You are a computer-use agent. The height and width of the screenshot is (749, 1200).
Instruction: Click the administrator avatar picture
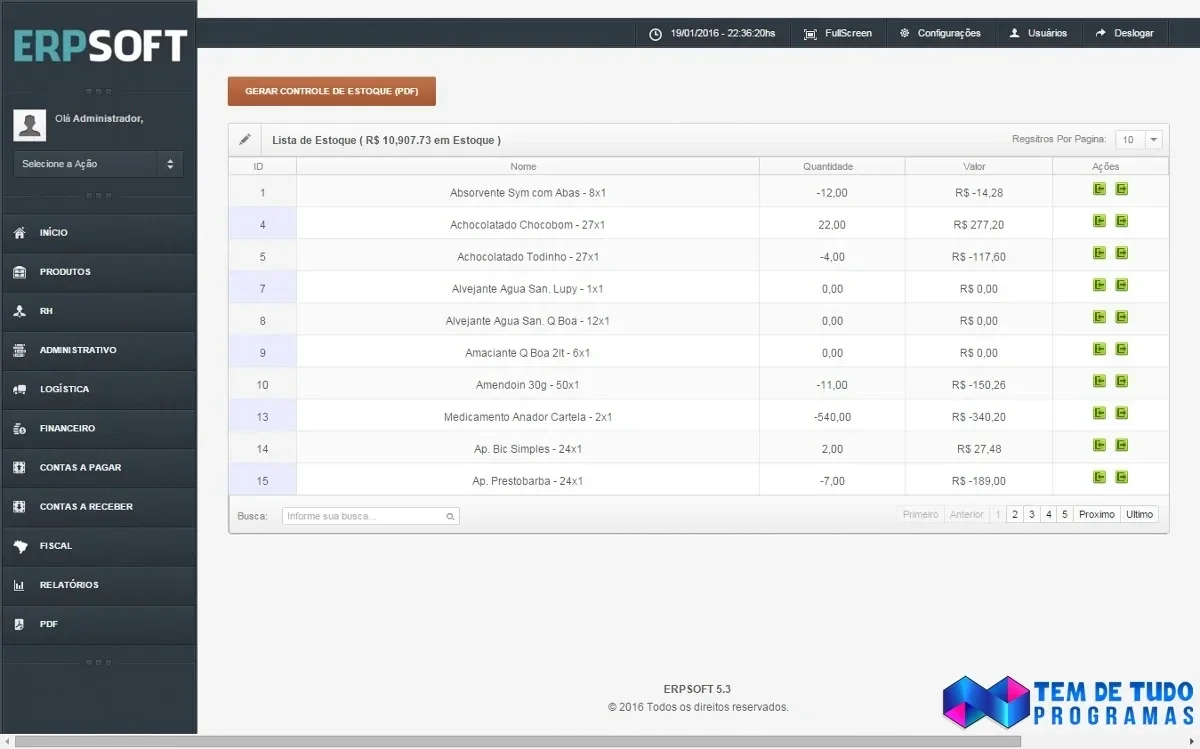(30, 125)
